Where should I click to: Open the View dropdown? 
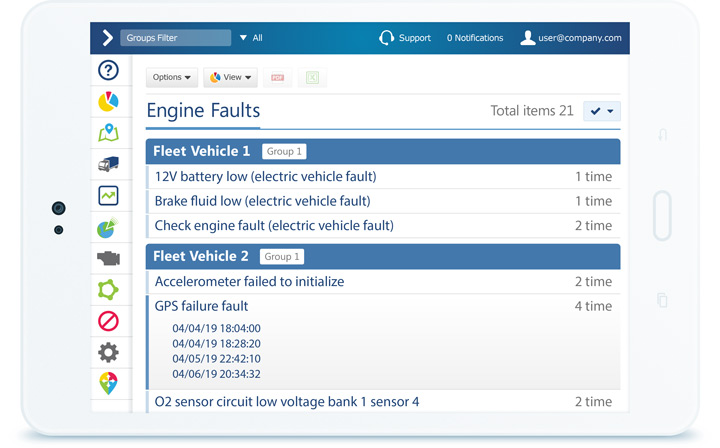tap(231, 77)
